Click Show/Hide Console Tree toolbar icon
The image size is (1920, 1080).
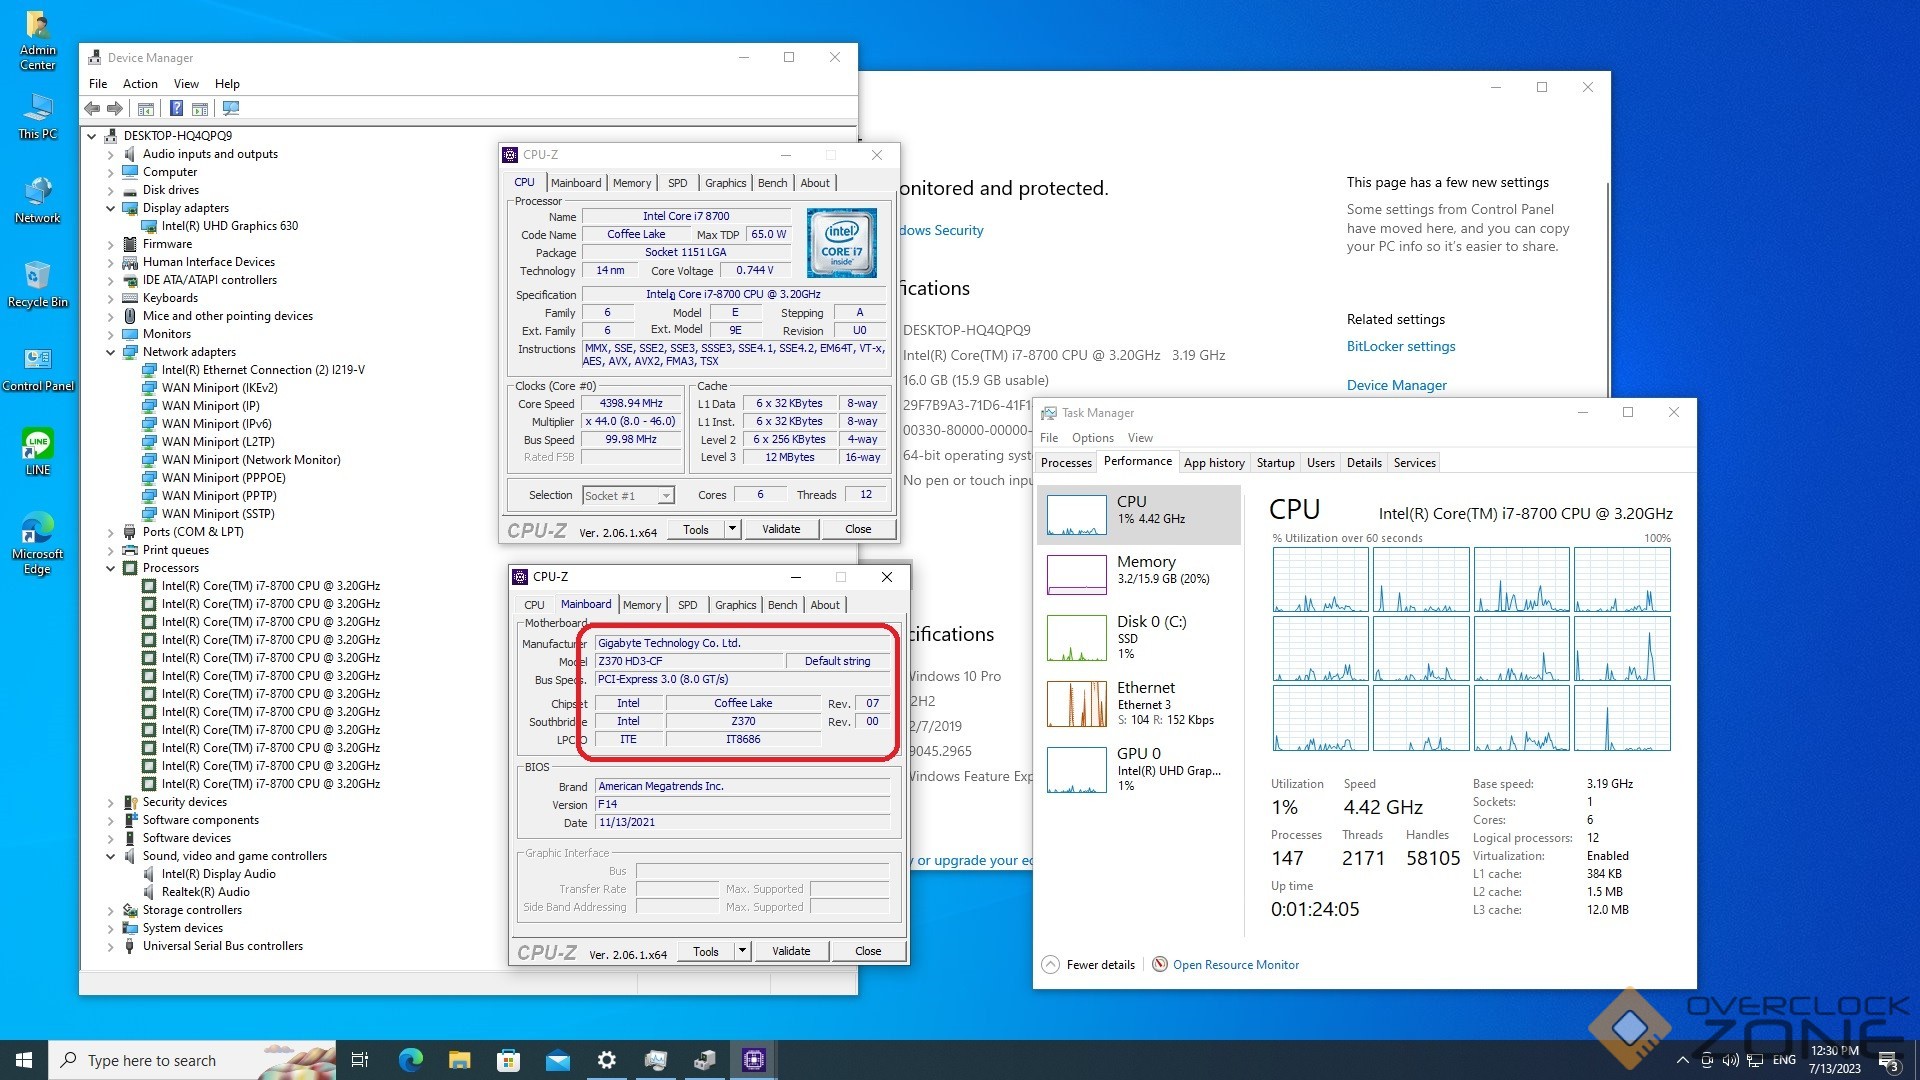coord(146,108)
